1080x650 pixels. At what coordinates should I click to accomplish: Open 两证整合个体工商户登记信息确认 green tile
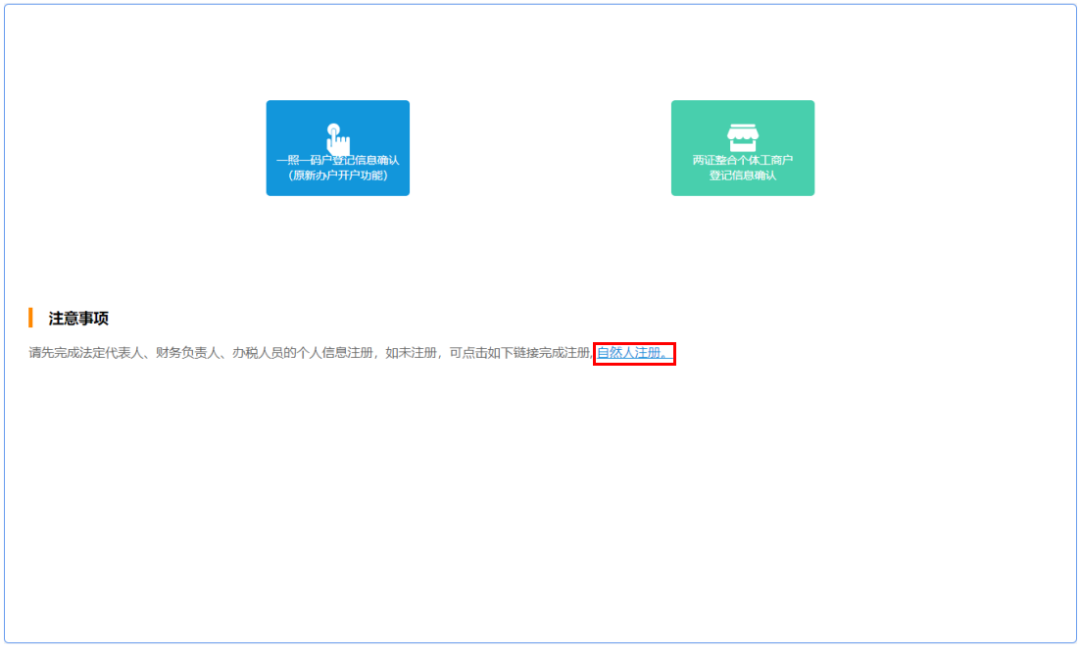click(742, 148)
